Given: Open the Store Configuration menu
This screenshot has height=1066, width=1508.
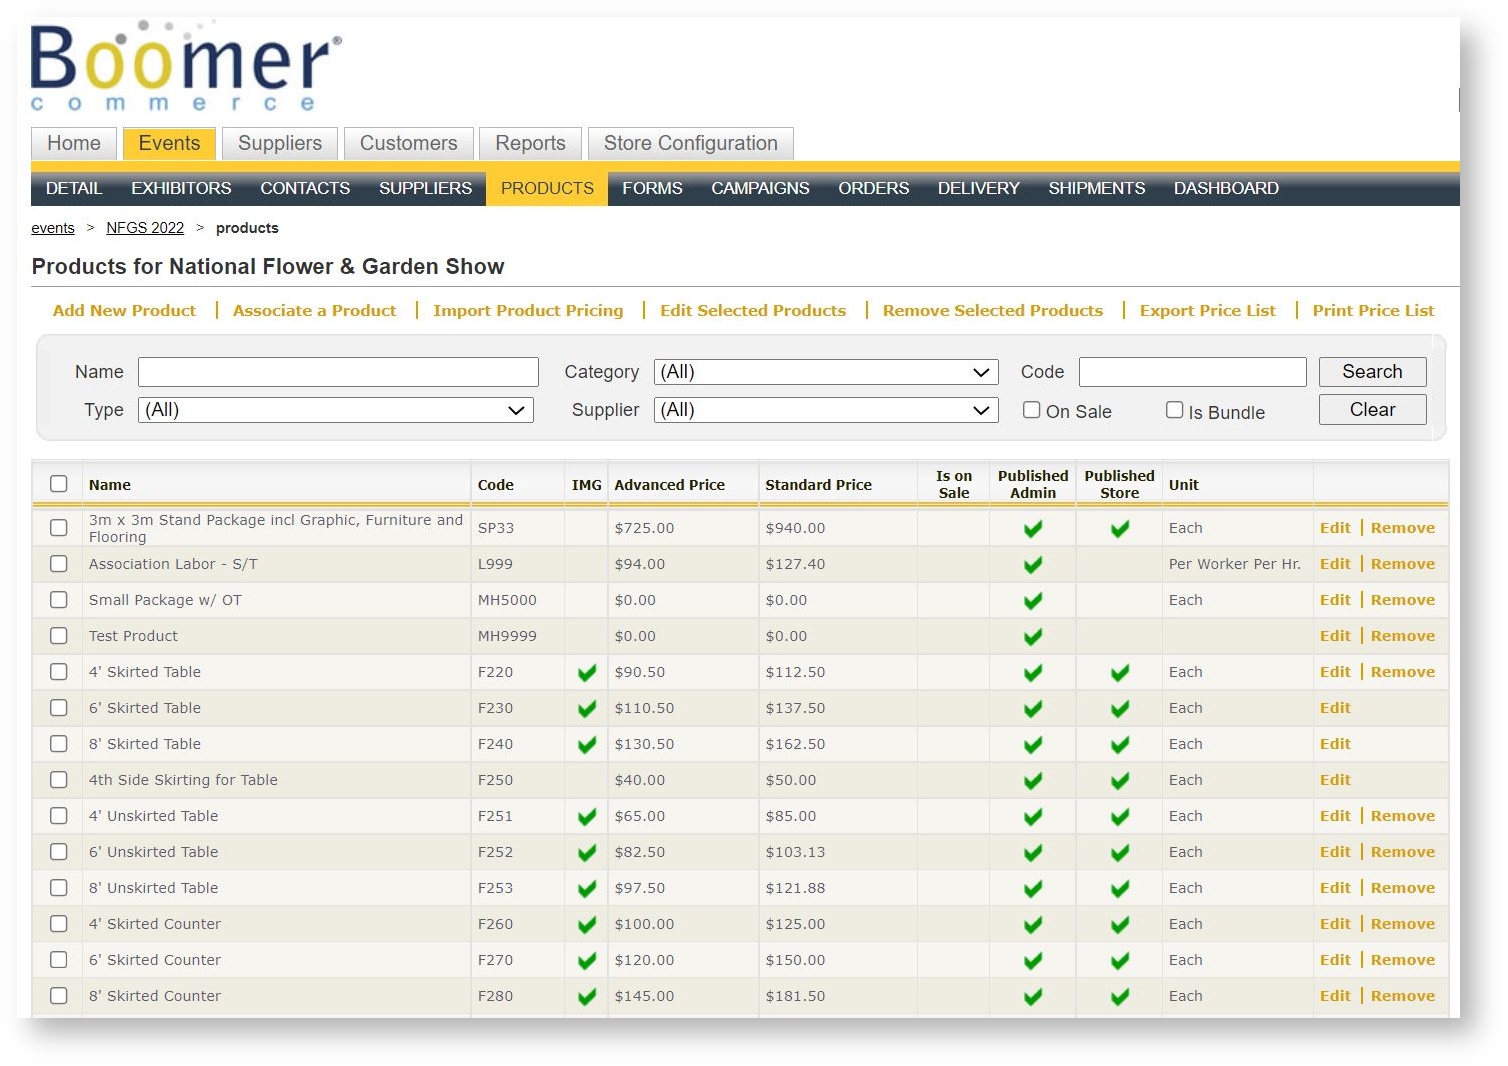Looking at the screenshot, I should (690, 142).
